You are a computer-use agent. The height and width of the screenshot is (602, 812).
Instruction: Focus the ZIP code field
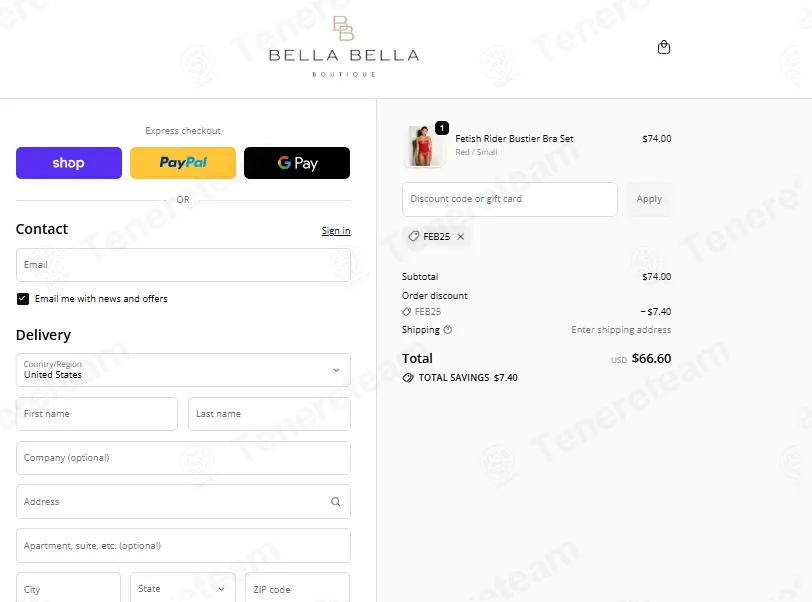click(297, 589)
